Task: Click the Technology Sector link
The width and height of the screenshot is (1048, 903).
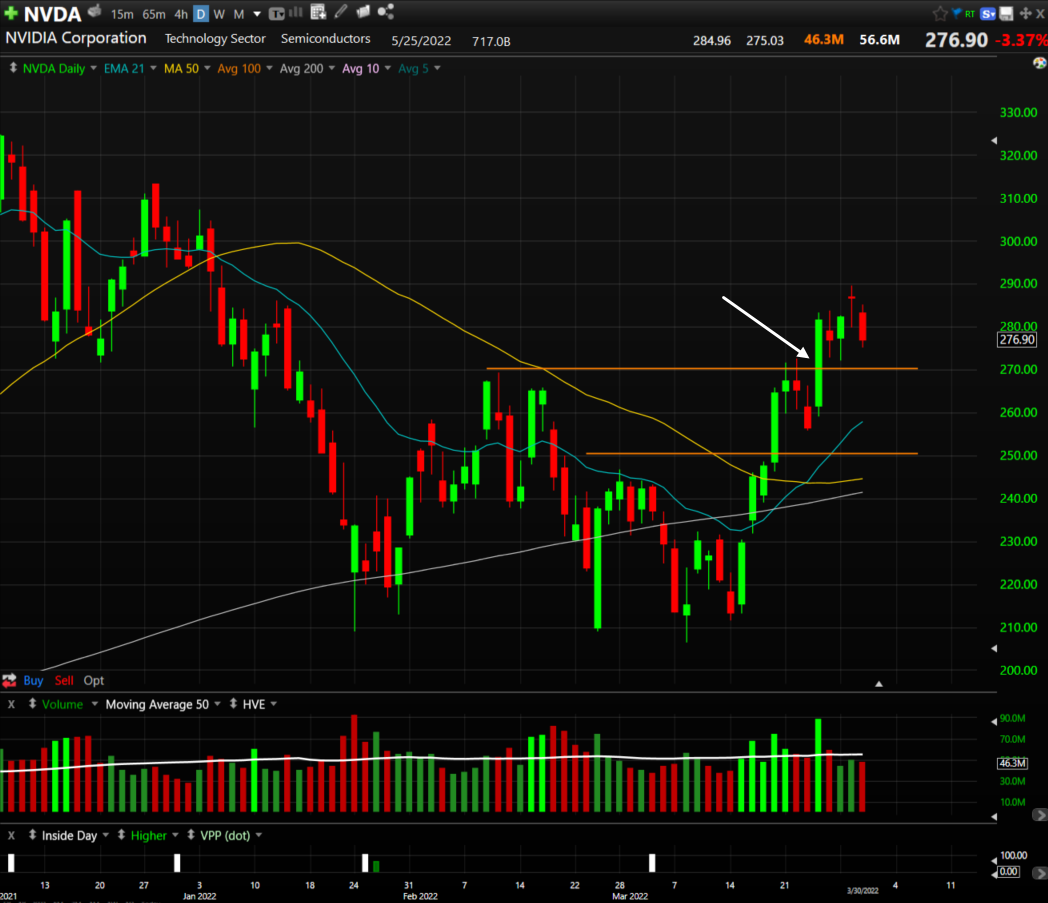Action: [215, 39]
